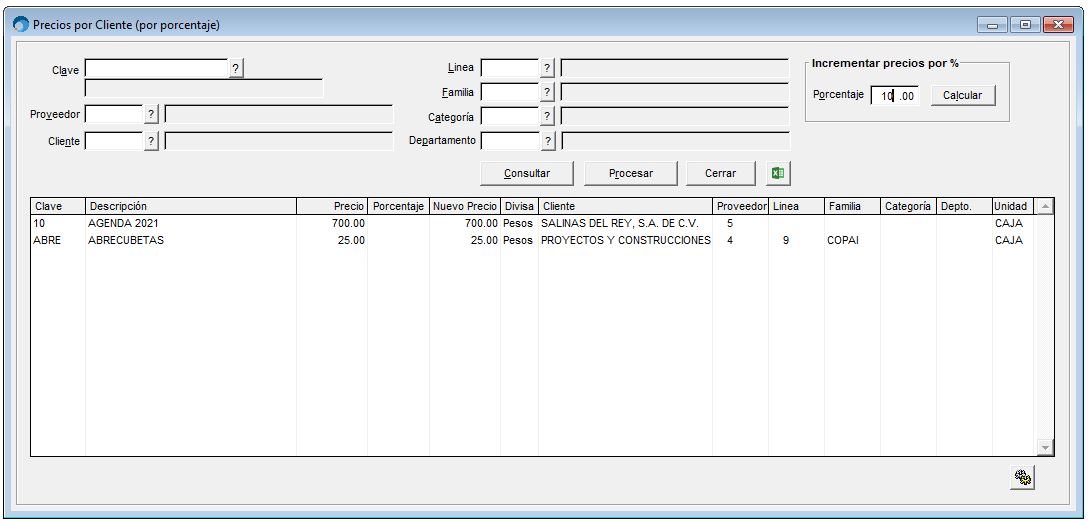Click Calcular to apply the percentage
Screen dimensions: 1090x522
pyautogui.click(x=963, y=95)
